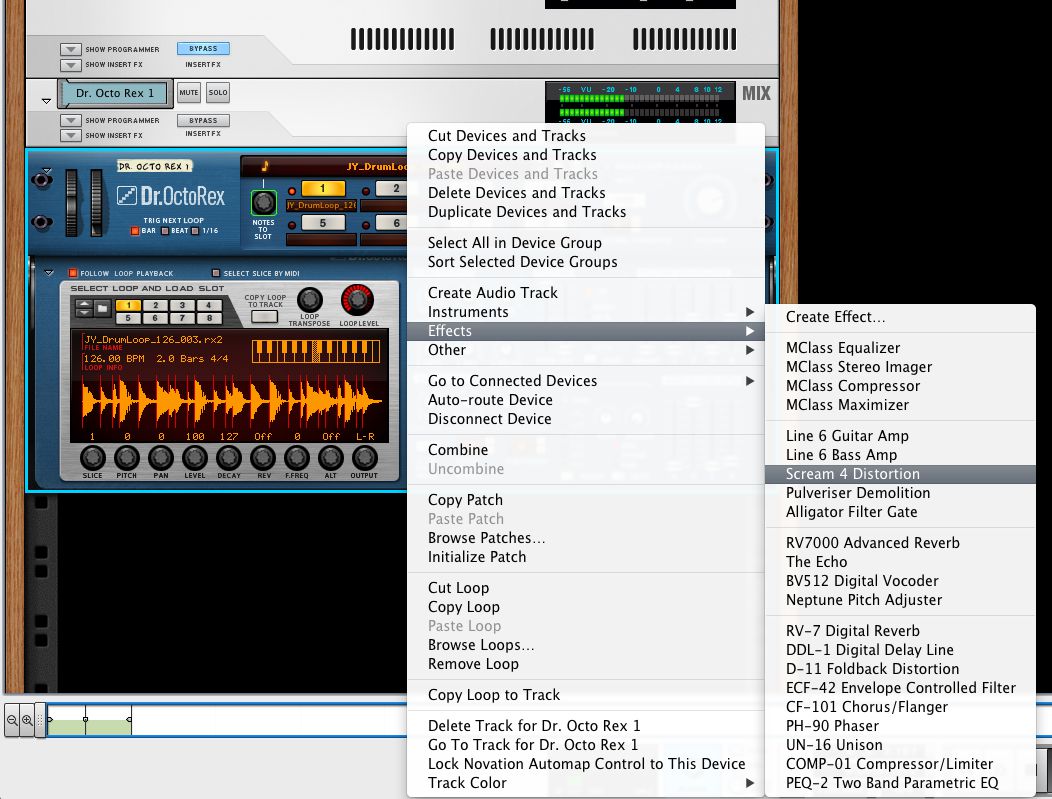Click the file name JY_DrumLoop_126_003.rx2
Viewport: 1052px width, 799px height.
point(153,339)
